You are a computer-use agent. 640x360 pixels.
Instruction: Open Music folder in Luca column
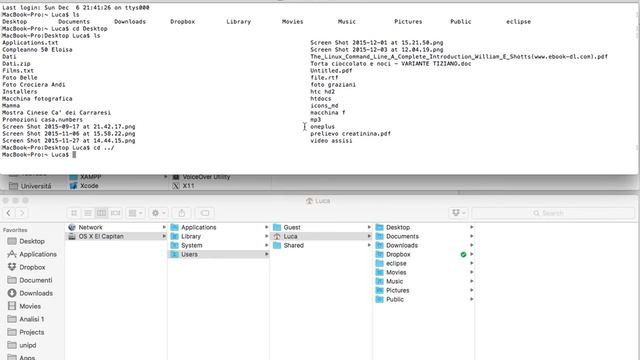click(424, 281)
